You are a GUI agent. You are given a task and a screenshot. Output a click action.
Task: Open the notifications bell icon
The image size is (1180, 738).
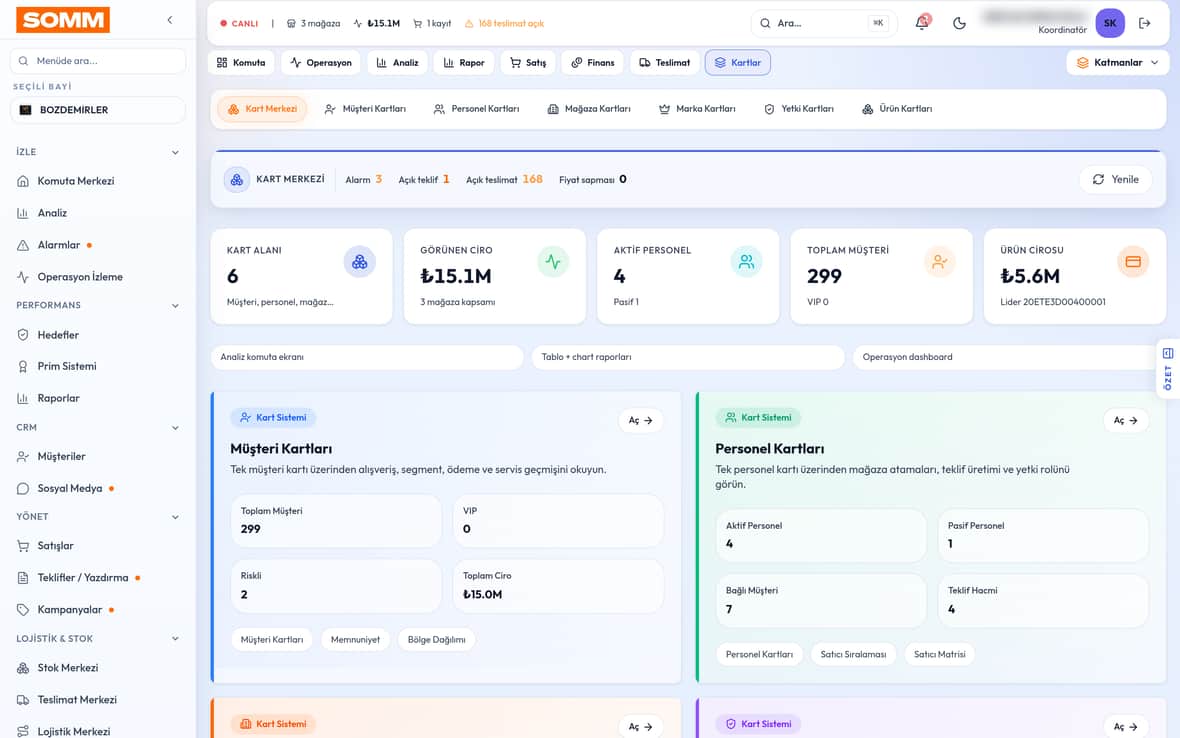(x=922, y=23)
